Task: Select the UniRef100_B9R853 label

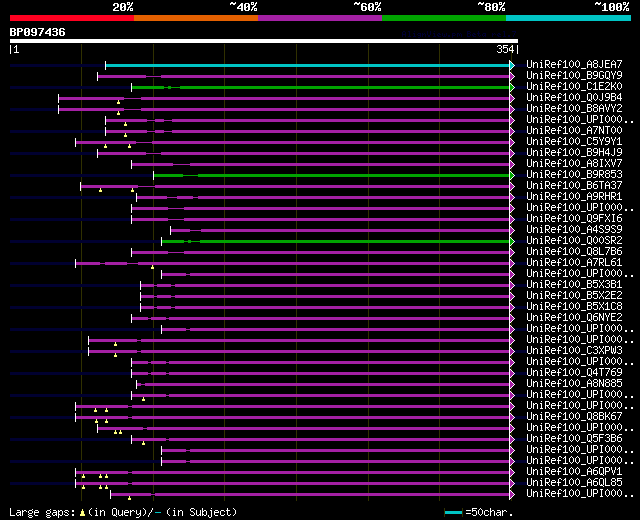Action: (x=574, y=175)
